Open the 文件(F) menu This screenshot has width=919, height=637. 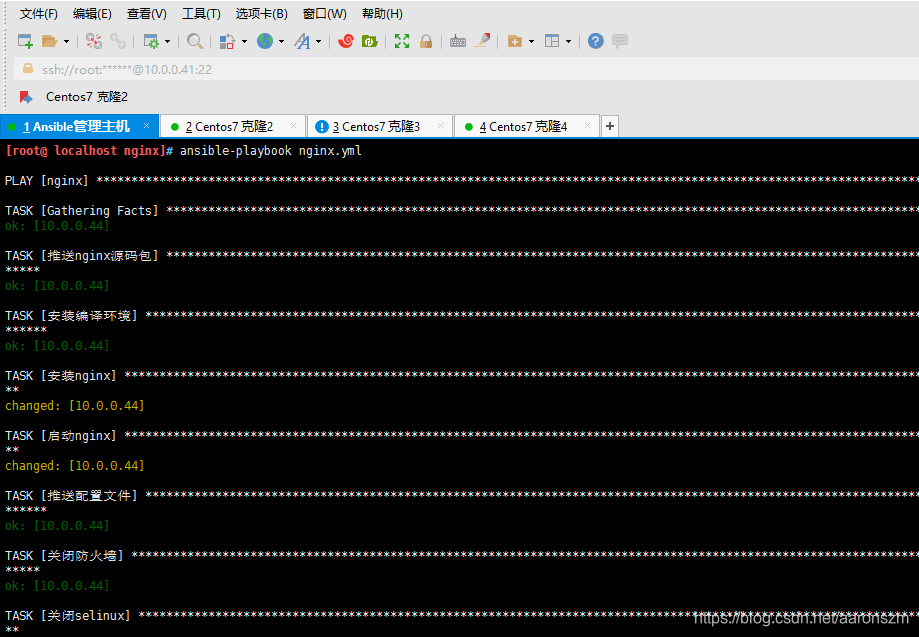[39, 13]
